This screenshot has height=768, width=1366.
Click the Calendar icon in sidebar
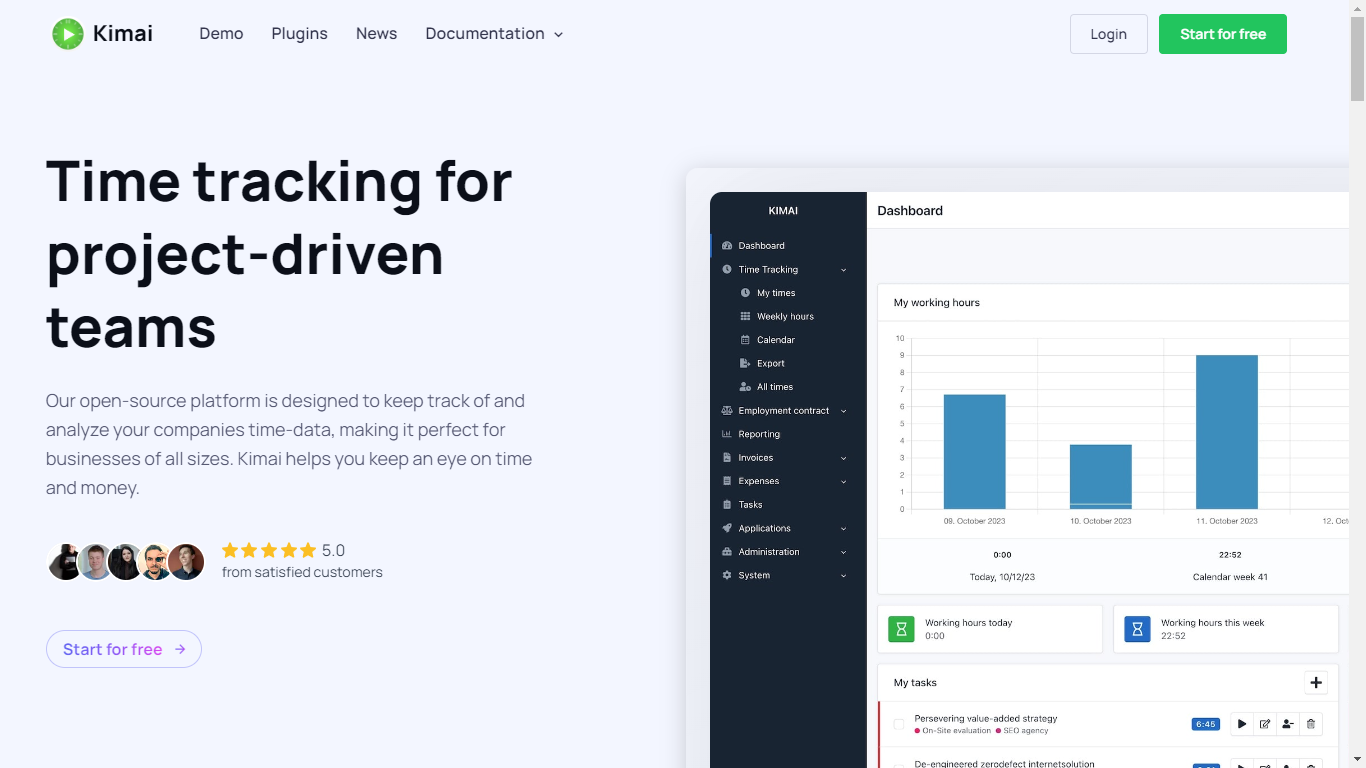[745, 340]
